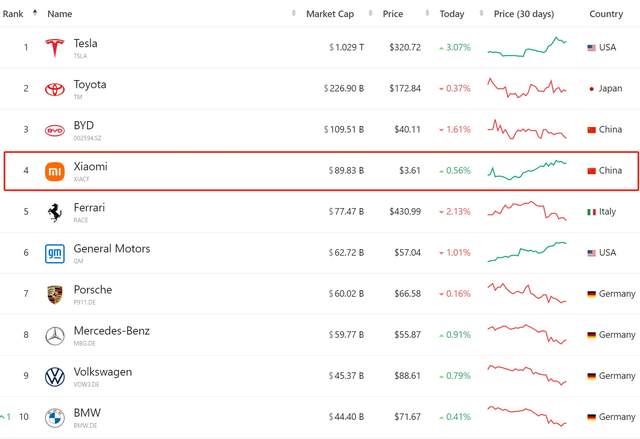The width and height of the screenshot is (640, 439).
Task: Open the Toyota company link
Action: [90, 84]
